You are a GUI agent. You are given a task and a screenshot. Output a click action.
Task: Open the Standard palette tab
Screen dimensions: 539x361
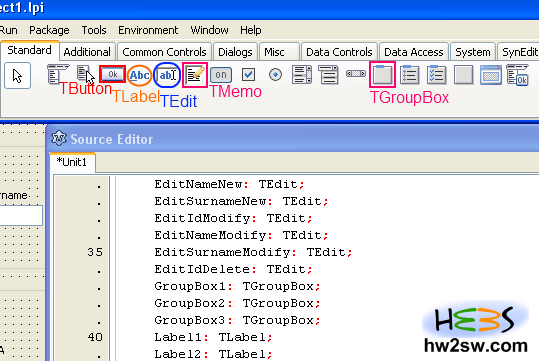(x=30, y=50)
